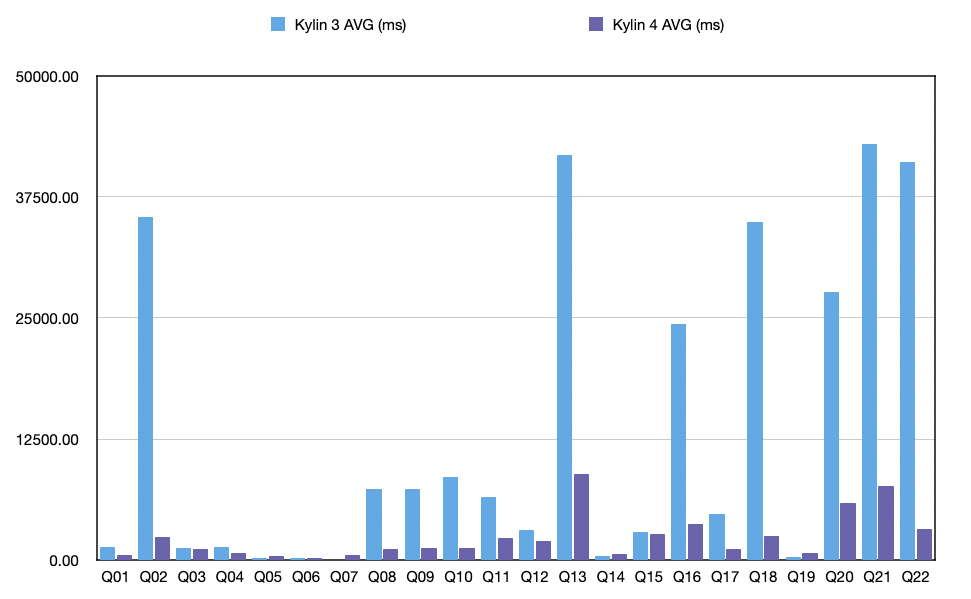The height and width of the screenshot is (599, 971).
Task: Click the Q13 x-axis label
Action: (572, 577)
